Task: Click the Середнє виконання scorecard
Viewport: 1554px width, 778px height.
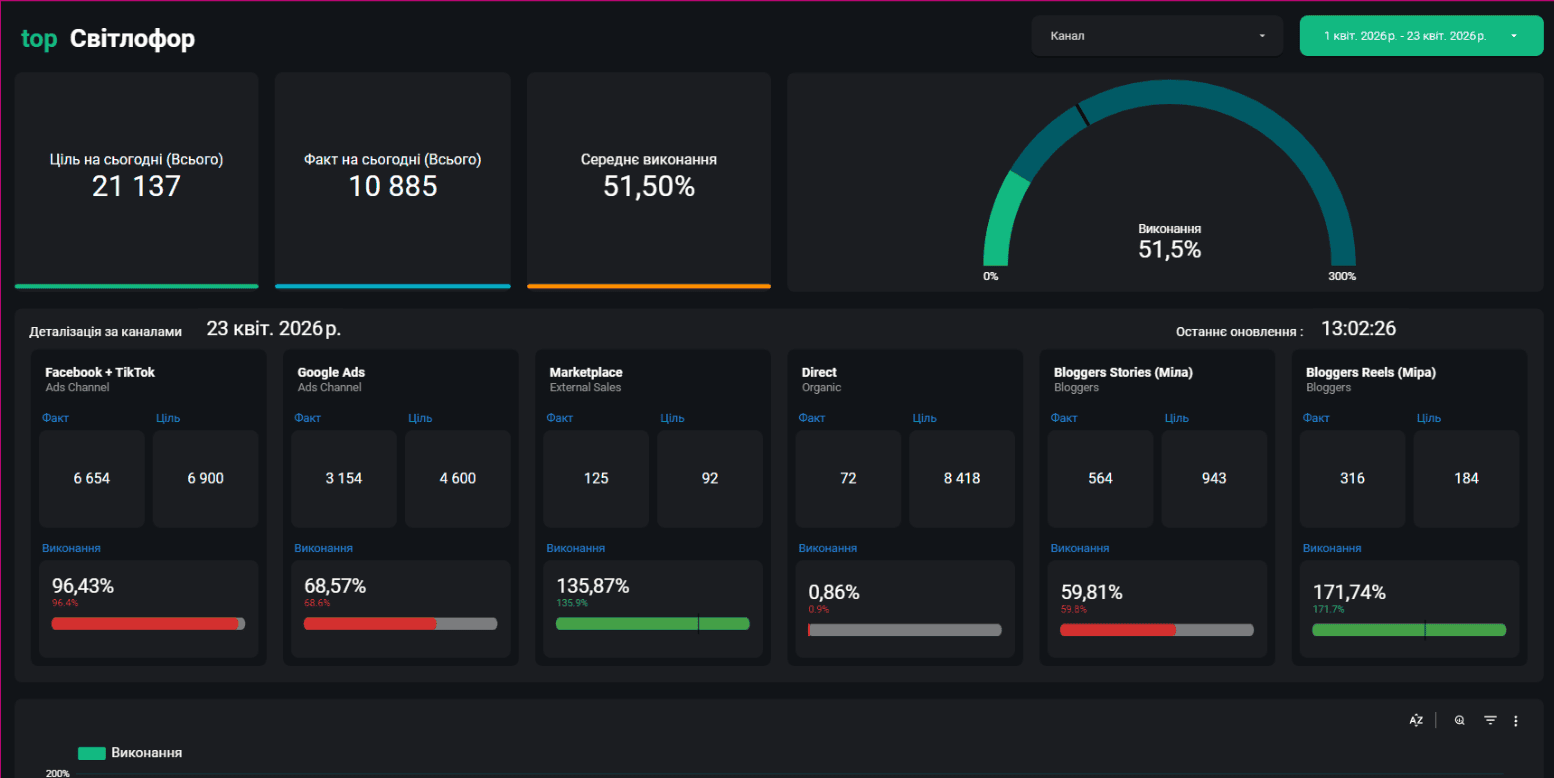Action: click(x=649, y=180)
